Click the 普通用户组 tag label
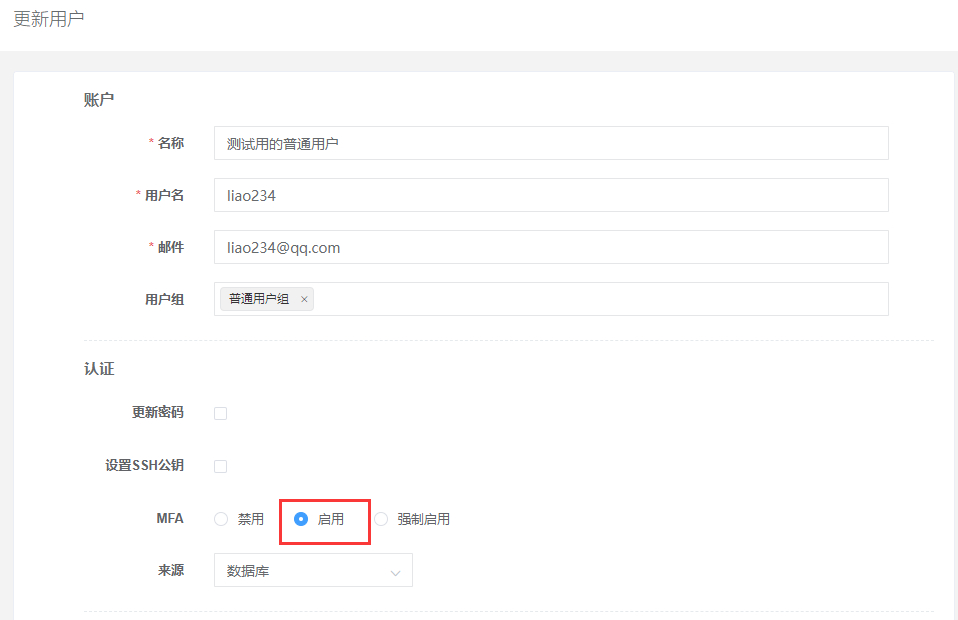 [257, 299]
